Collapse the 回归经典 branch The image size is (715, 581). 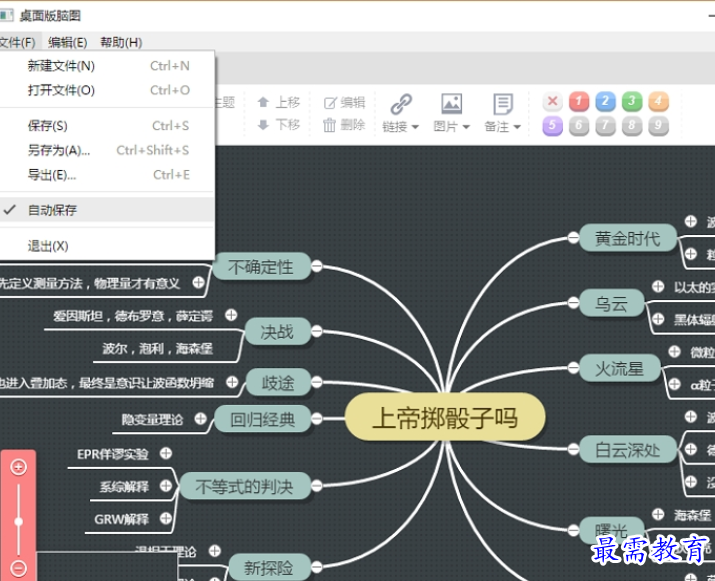[x=316, y=418]
